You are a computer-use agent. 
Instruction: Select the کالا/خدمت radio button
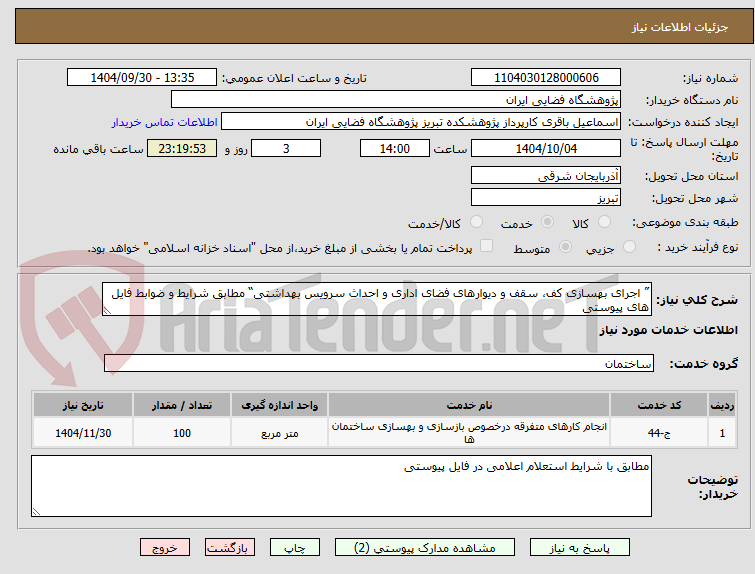(476, 222)
